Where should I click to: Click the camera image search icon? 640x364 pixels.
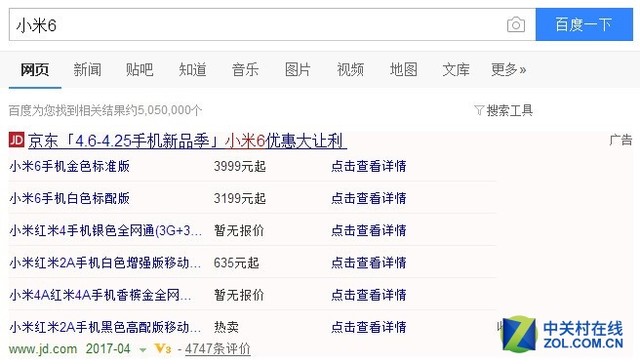coord(516,25)
